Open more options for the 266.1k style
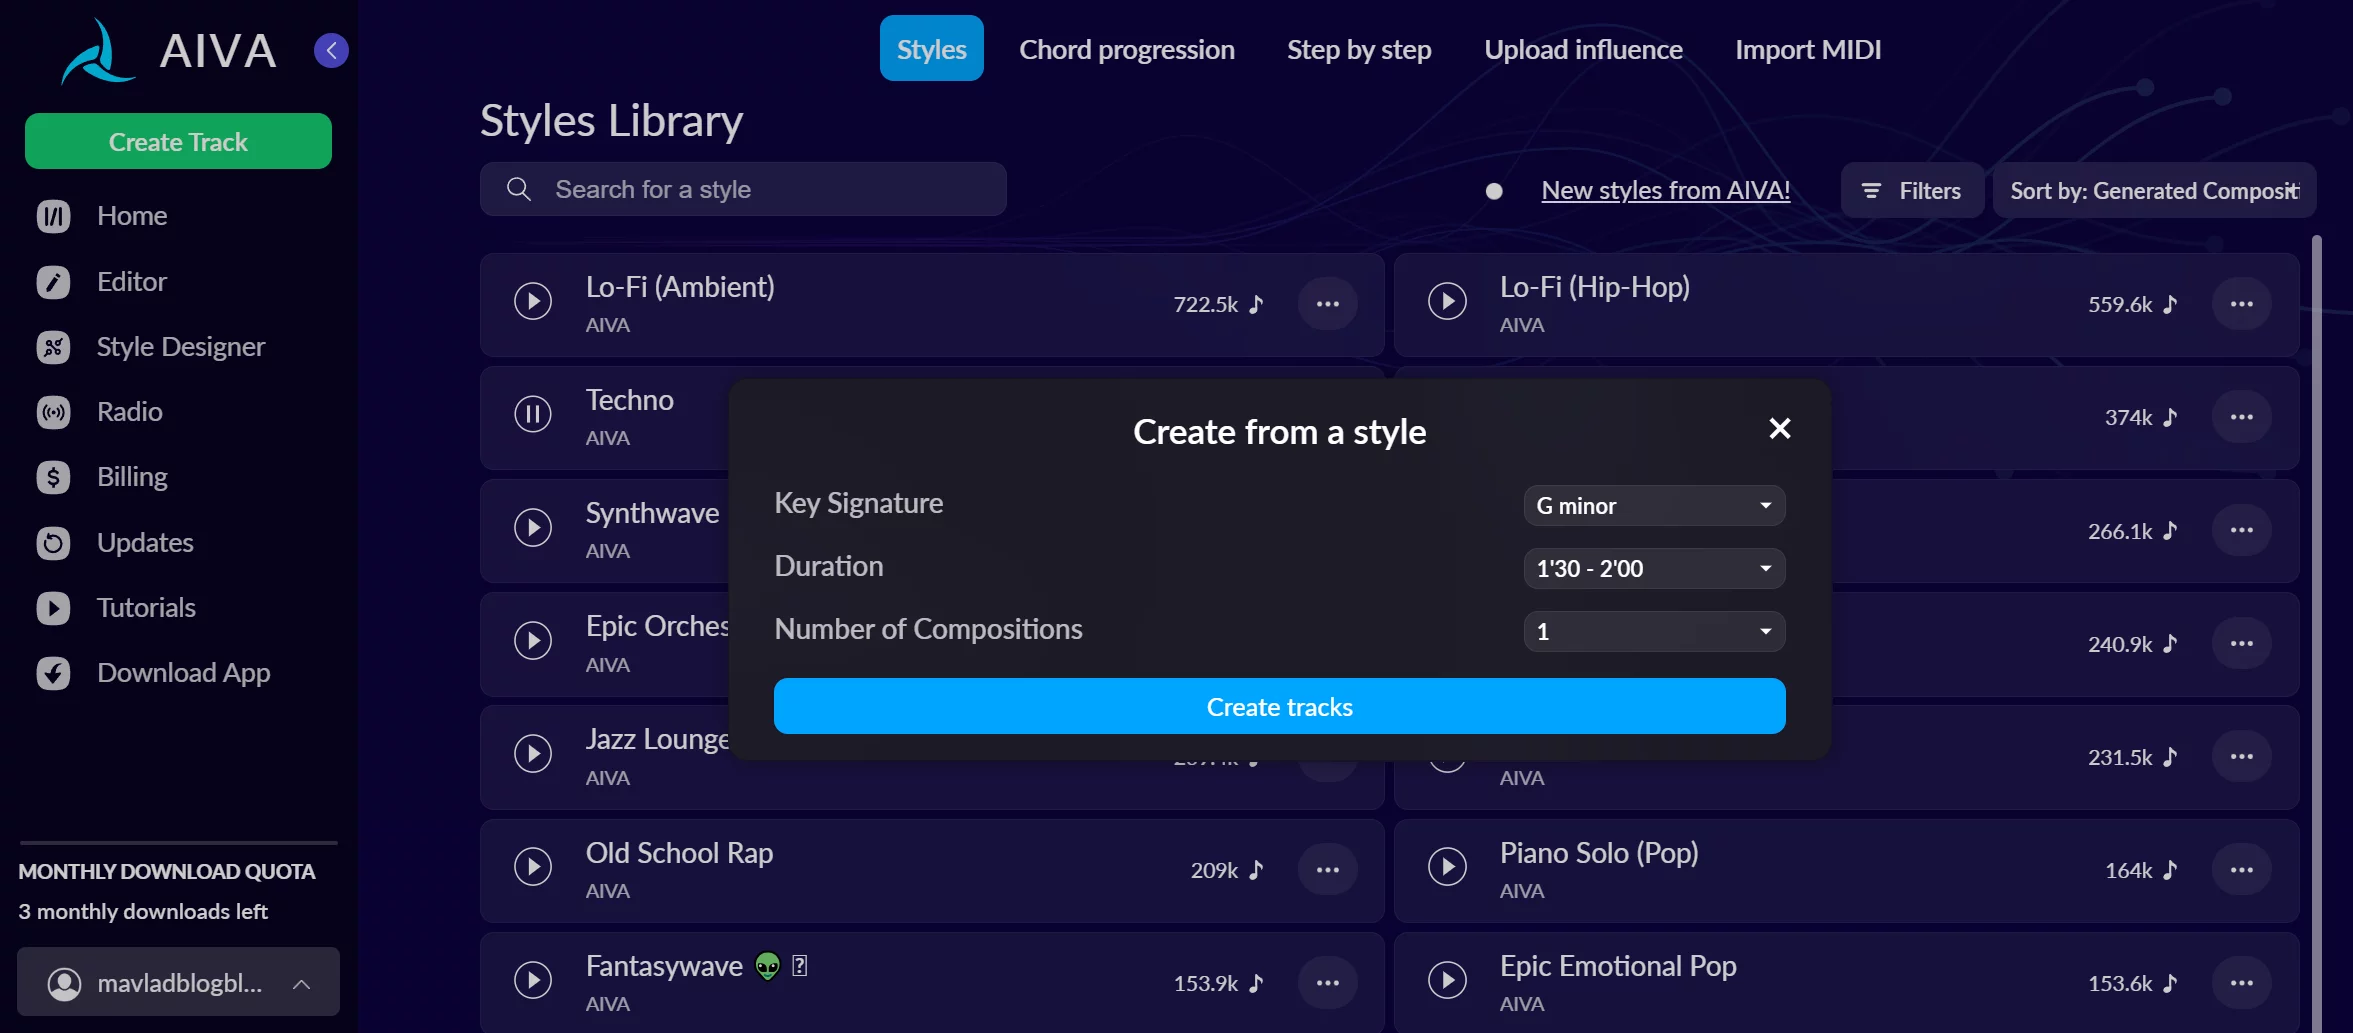The height and width of the screenshot is (1033, 2353). pyautogui.click(x=2242, y=530)
